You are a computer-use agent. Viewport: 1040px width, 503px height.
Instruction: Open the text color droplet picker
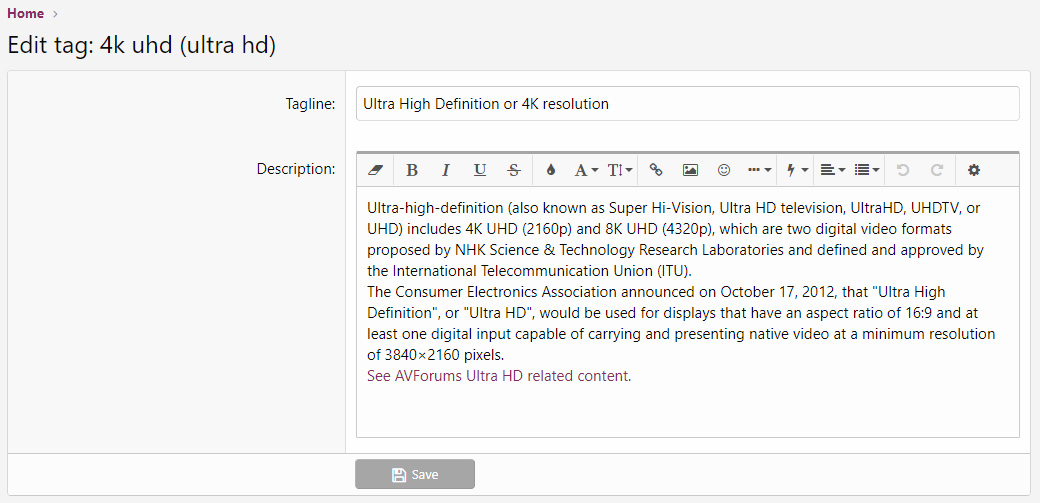point(550,170)
